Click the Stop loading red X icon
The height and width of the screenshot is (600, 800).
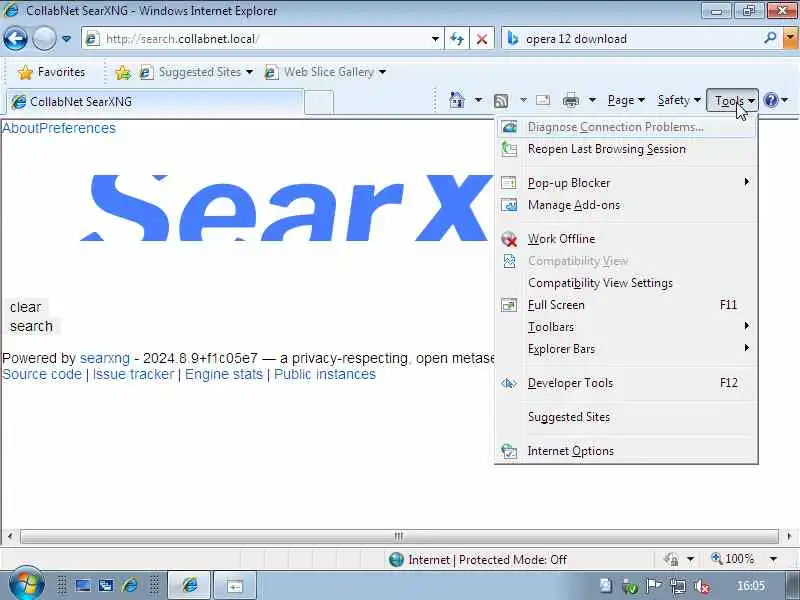tap(482, 39)
